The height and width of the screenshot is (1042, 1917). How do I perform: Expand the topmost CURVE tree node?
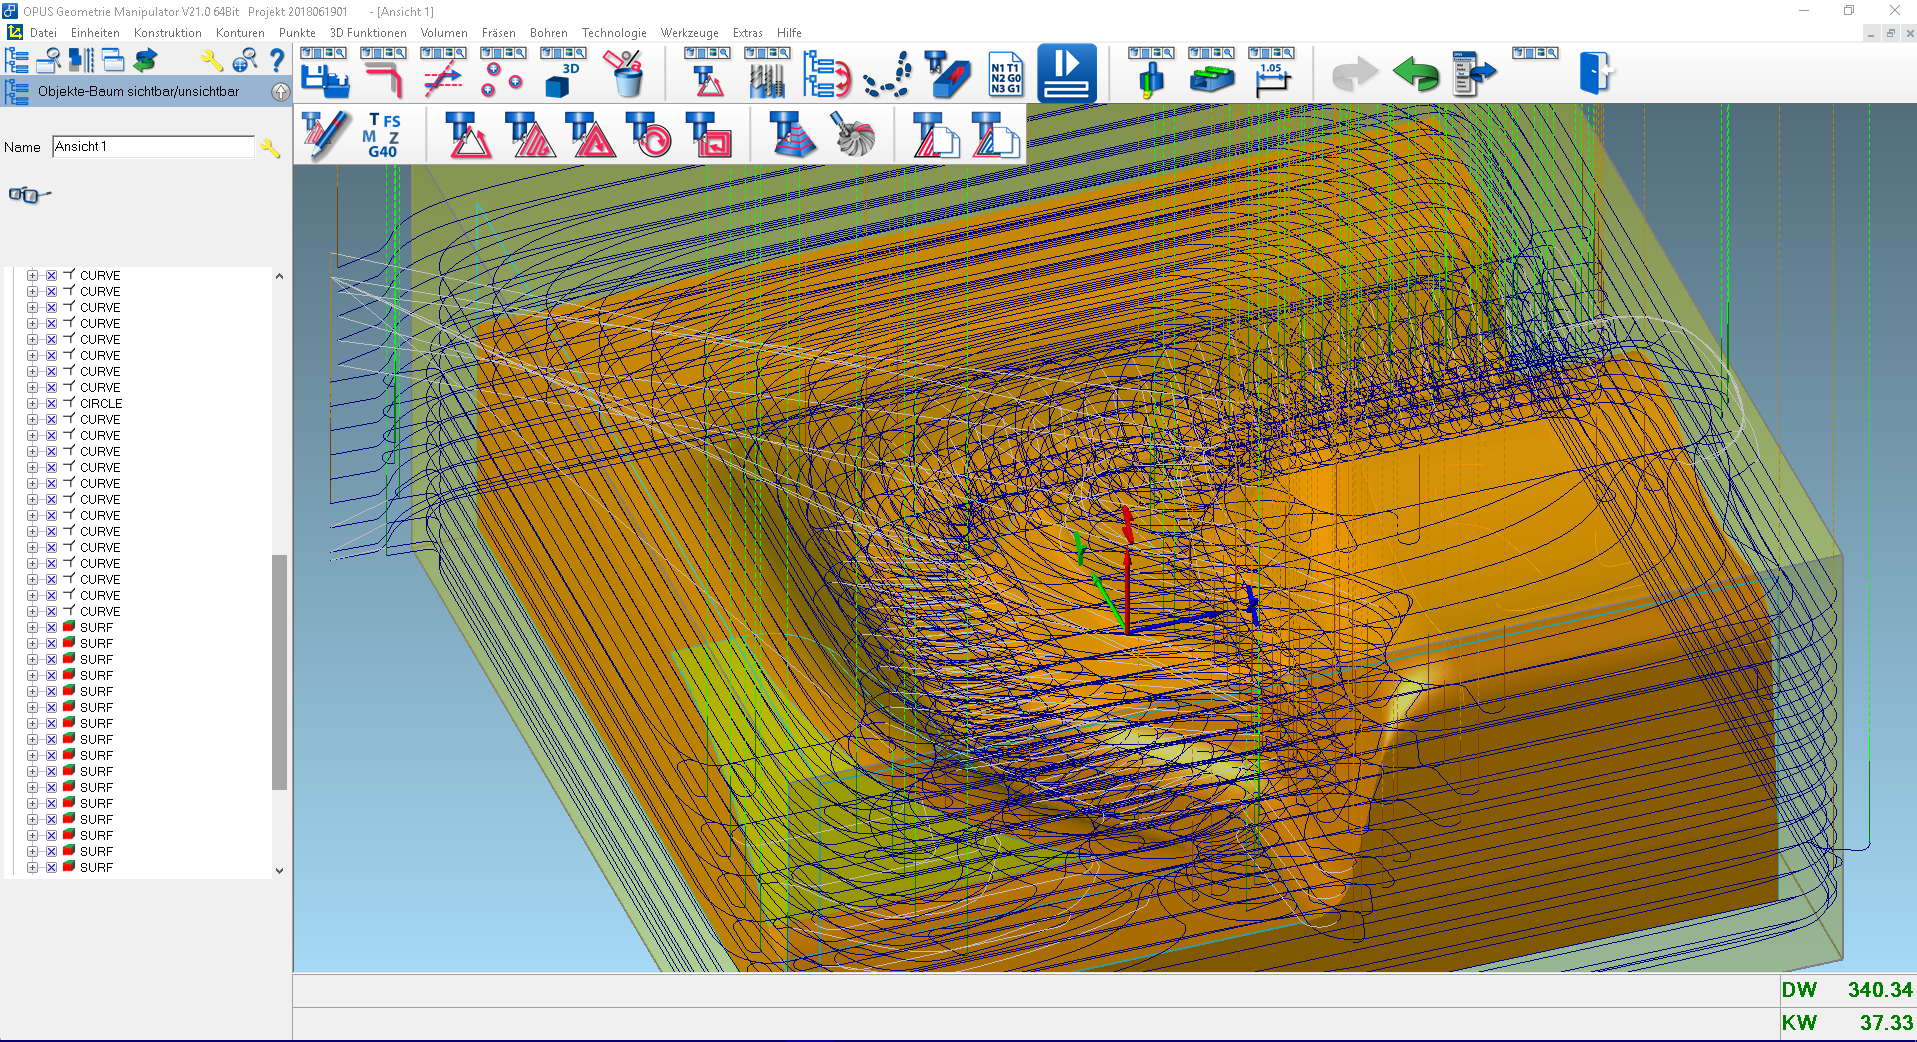[x=32, y=276]
